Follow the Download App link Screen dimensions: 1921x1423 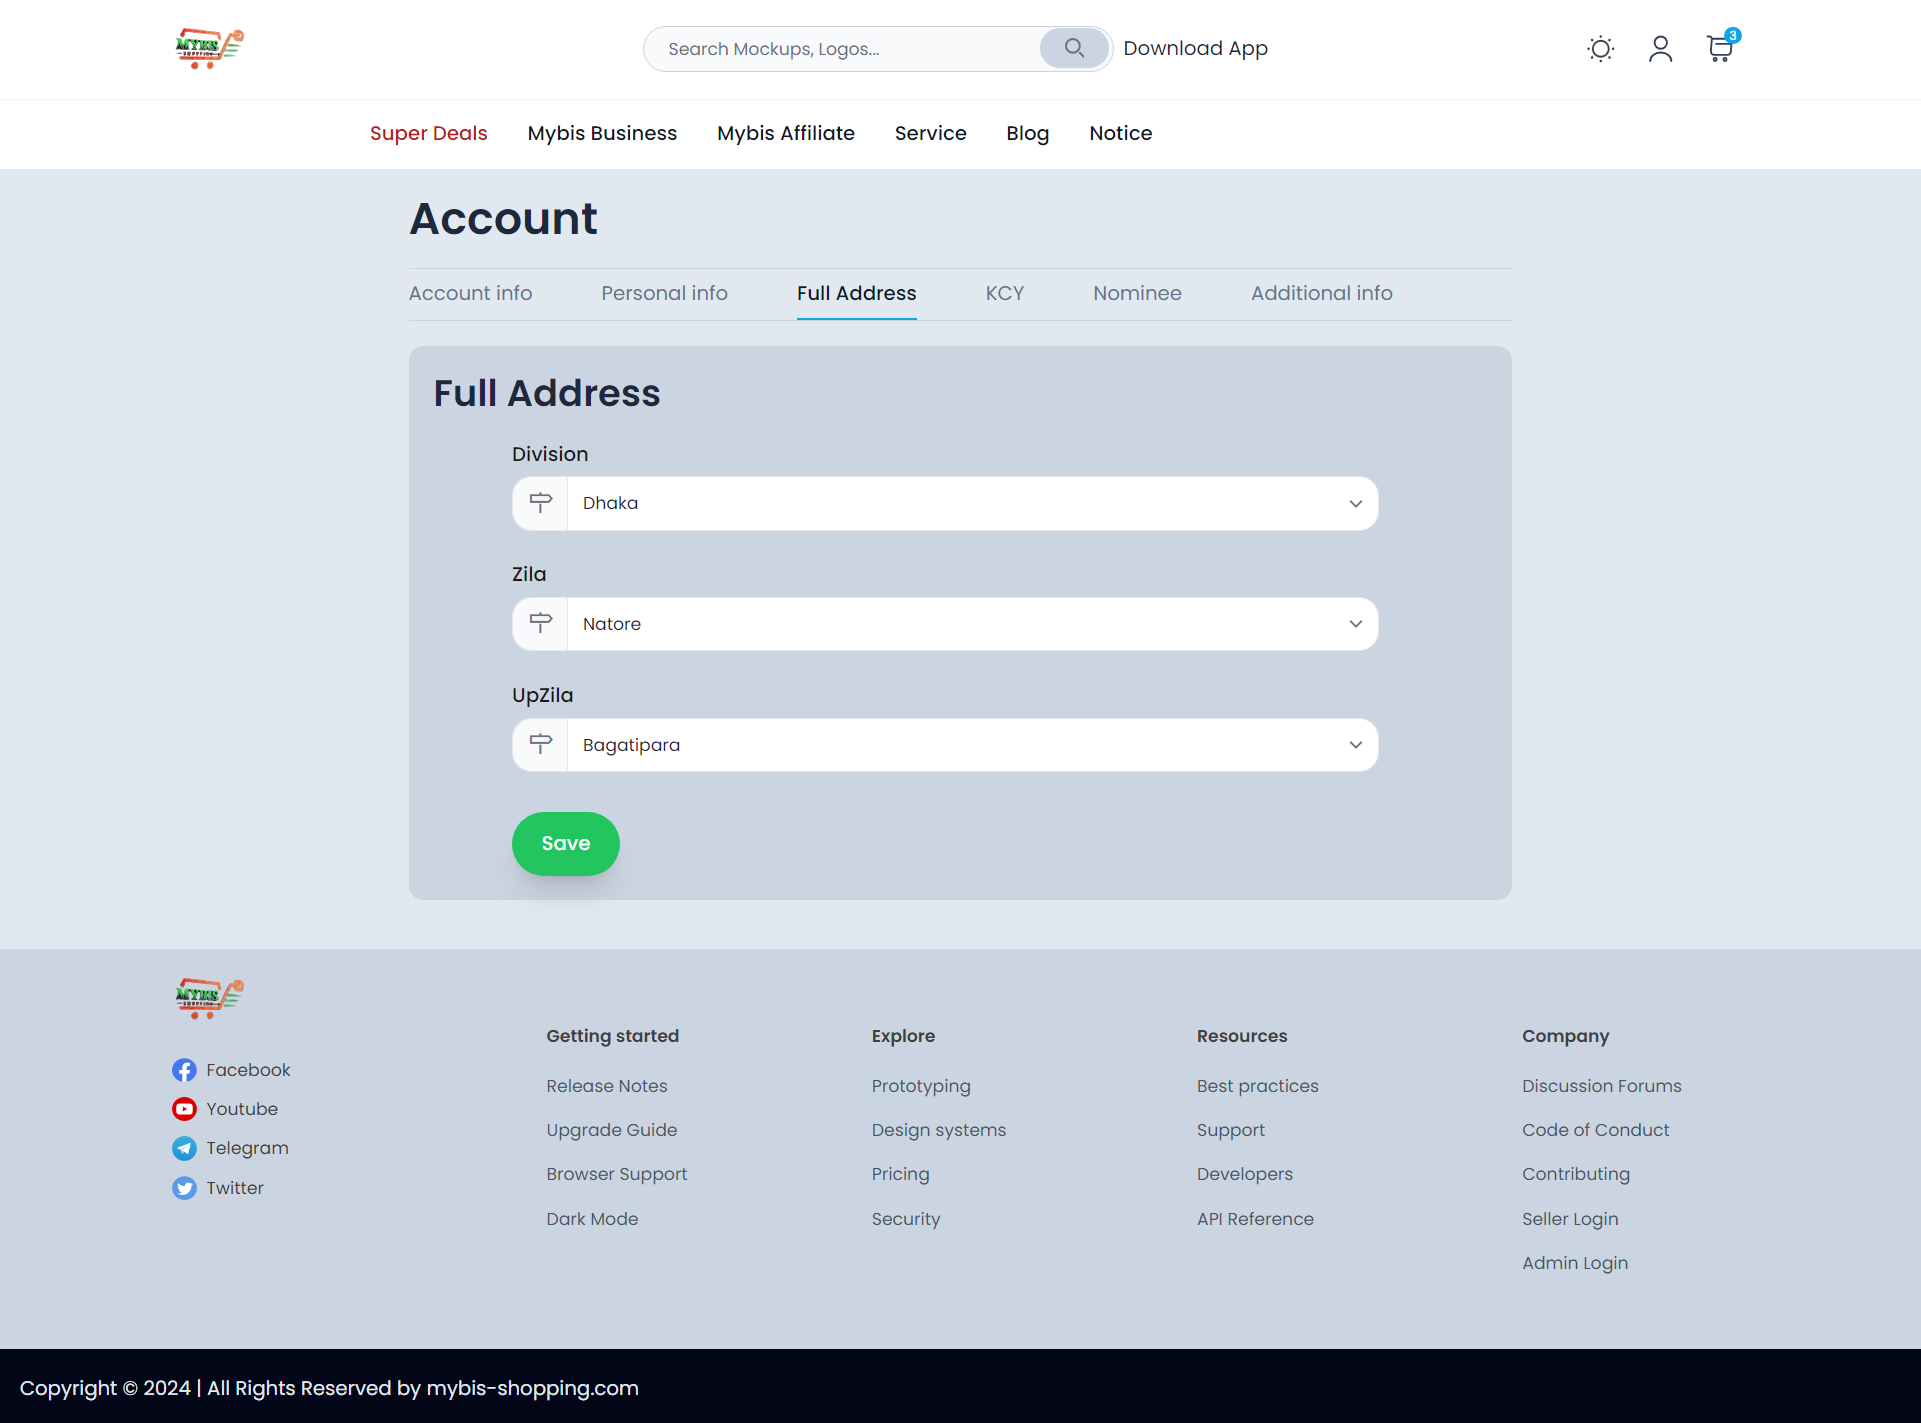[x=1195, y=48]
